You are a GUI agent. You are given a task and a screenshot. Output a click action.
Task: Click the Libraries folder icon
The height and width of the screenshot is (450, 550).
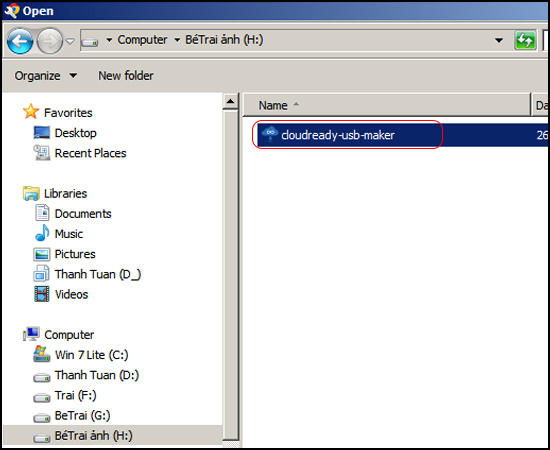point(31,193)
